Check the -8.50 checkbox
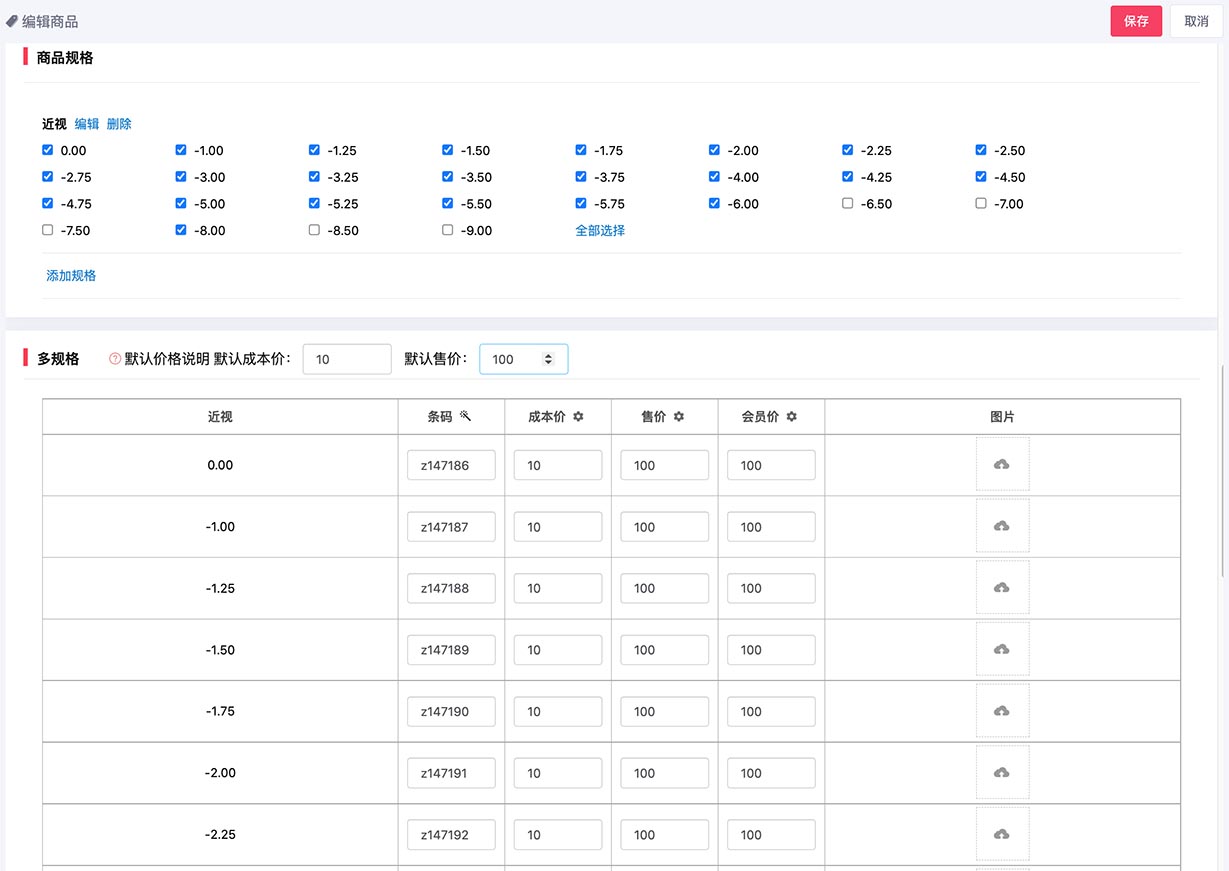Screen dimensions: 1229x871 [x=314, y=230]
